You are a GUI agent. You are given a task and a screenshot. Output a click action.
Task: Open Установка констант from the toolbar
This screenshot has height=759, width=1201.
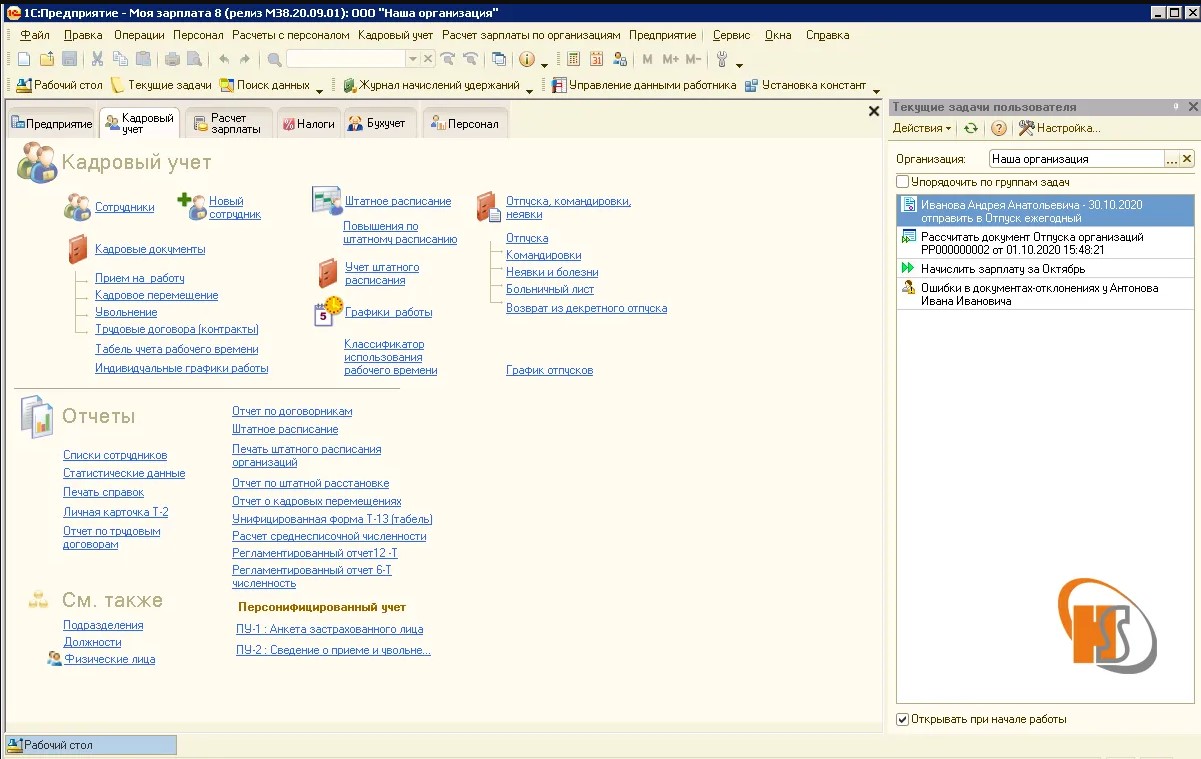point(805,85)
